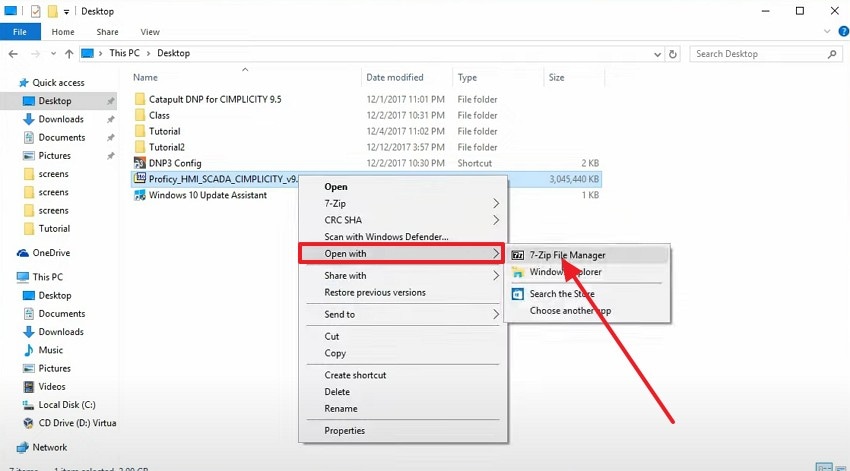
Task: Click Quick access star icon
Action: (x=23, y=83)
